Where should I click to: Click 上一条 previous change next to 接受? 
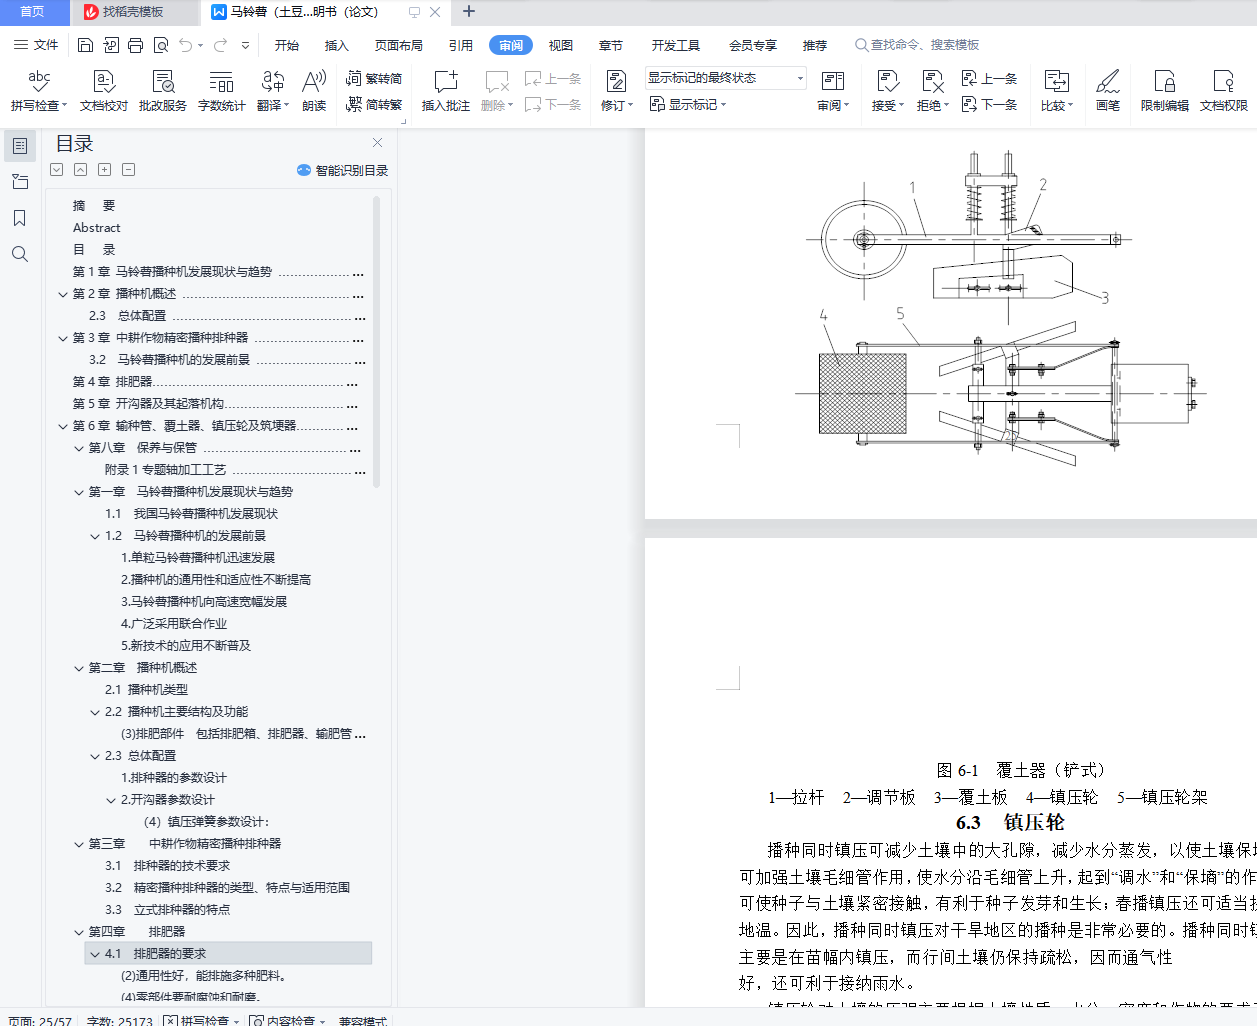tap(989, 78)
